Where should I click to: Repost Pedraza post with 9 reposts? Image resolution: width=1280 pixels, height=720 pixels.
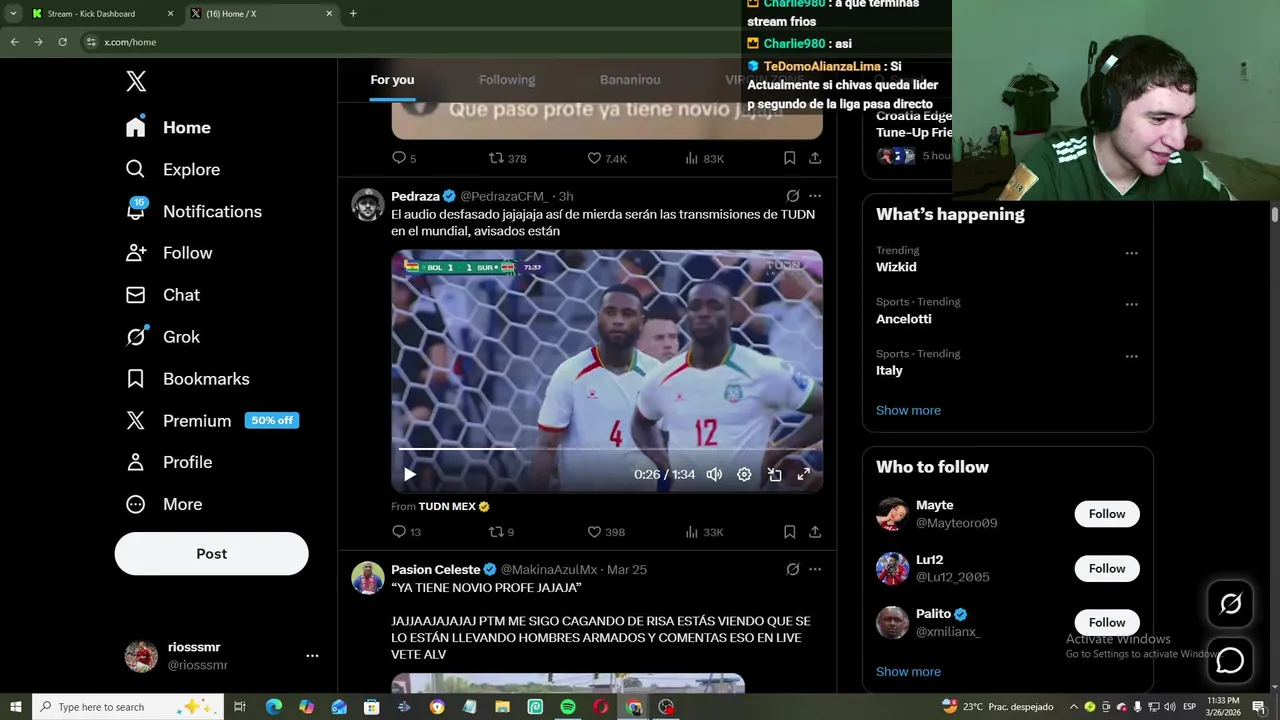(501, 532)
